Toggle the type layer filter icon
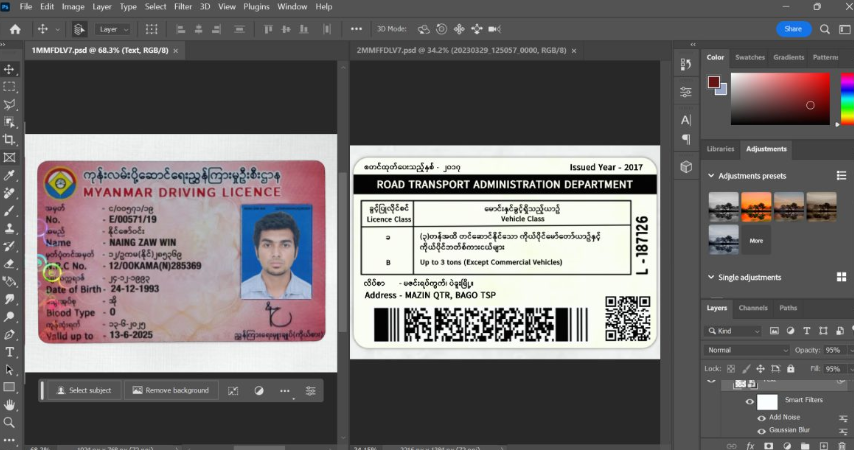Screen dimensions: 854x450 (807, 331)
